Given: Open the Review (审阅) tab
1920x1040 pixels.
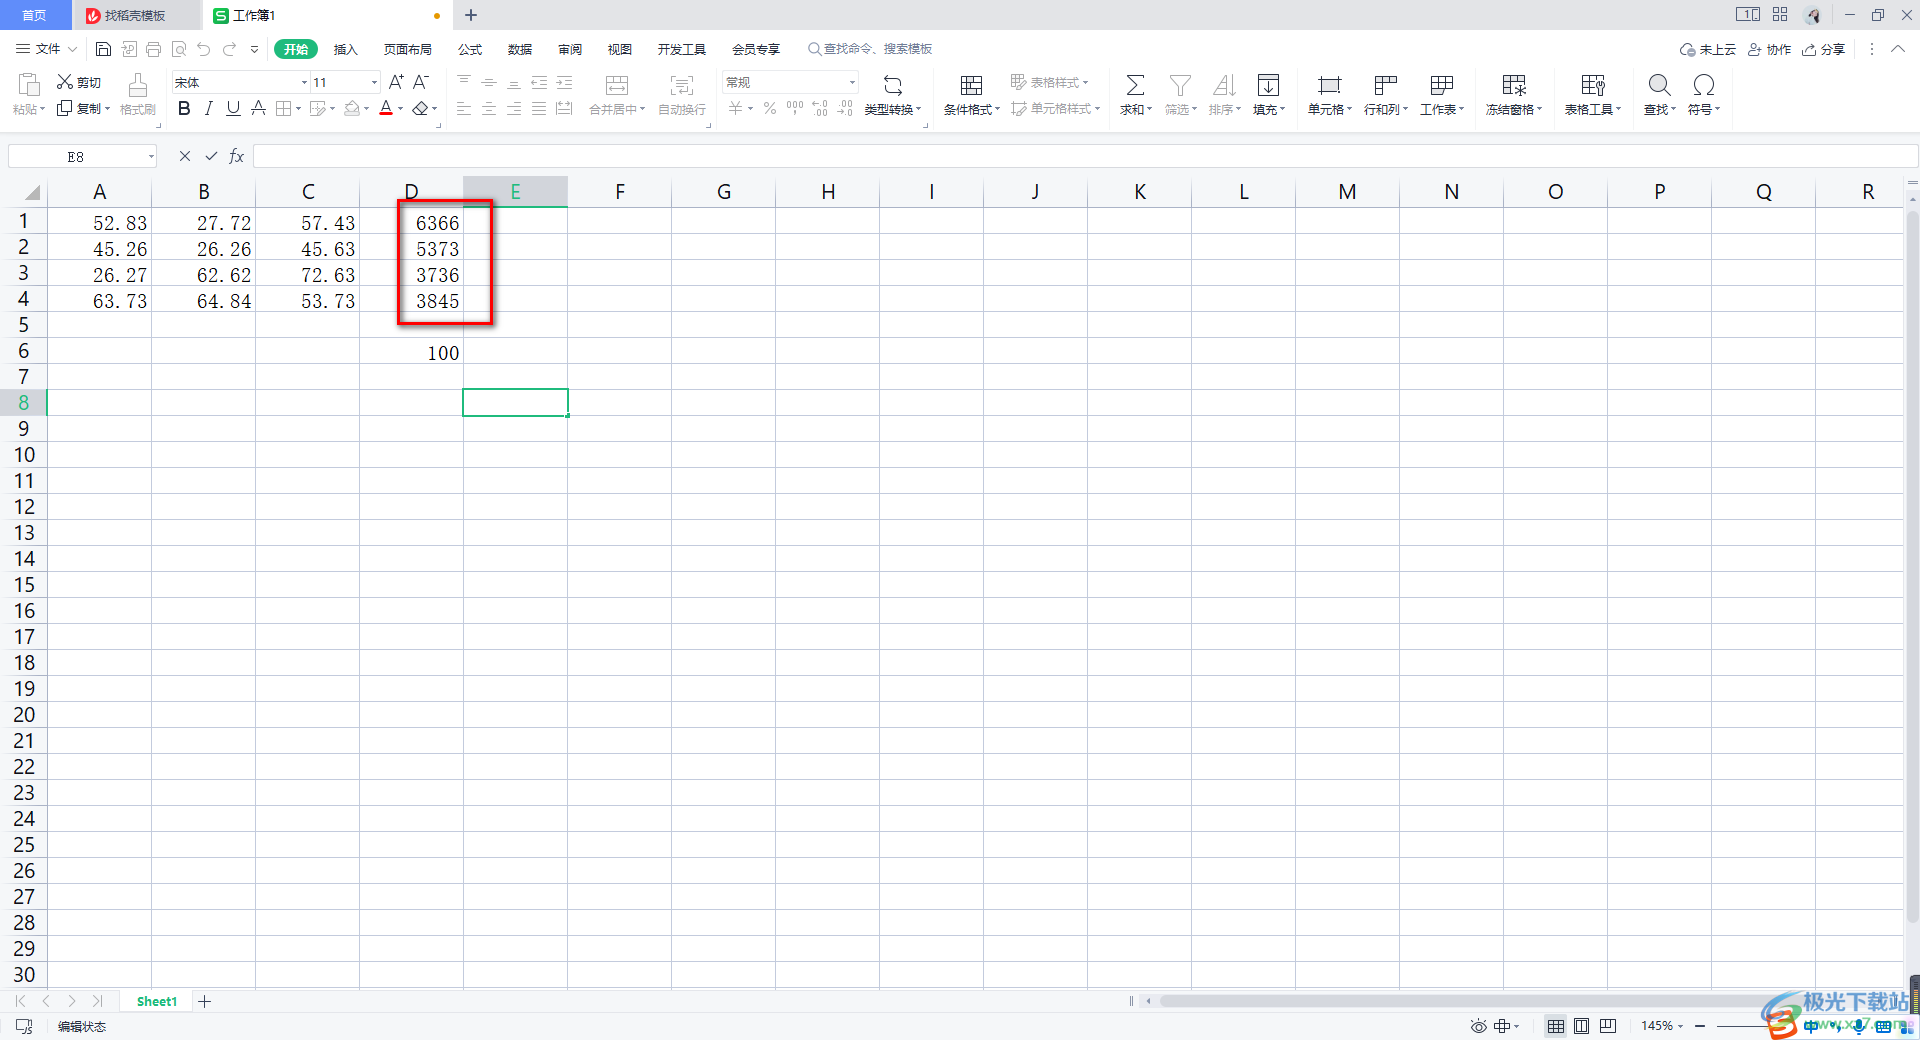Looking at the screenshot, I should (570, 49).
